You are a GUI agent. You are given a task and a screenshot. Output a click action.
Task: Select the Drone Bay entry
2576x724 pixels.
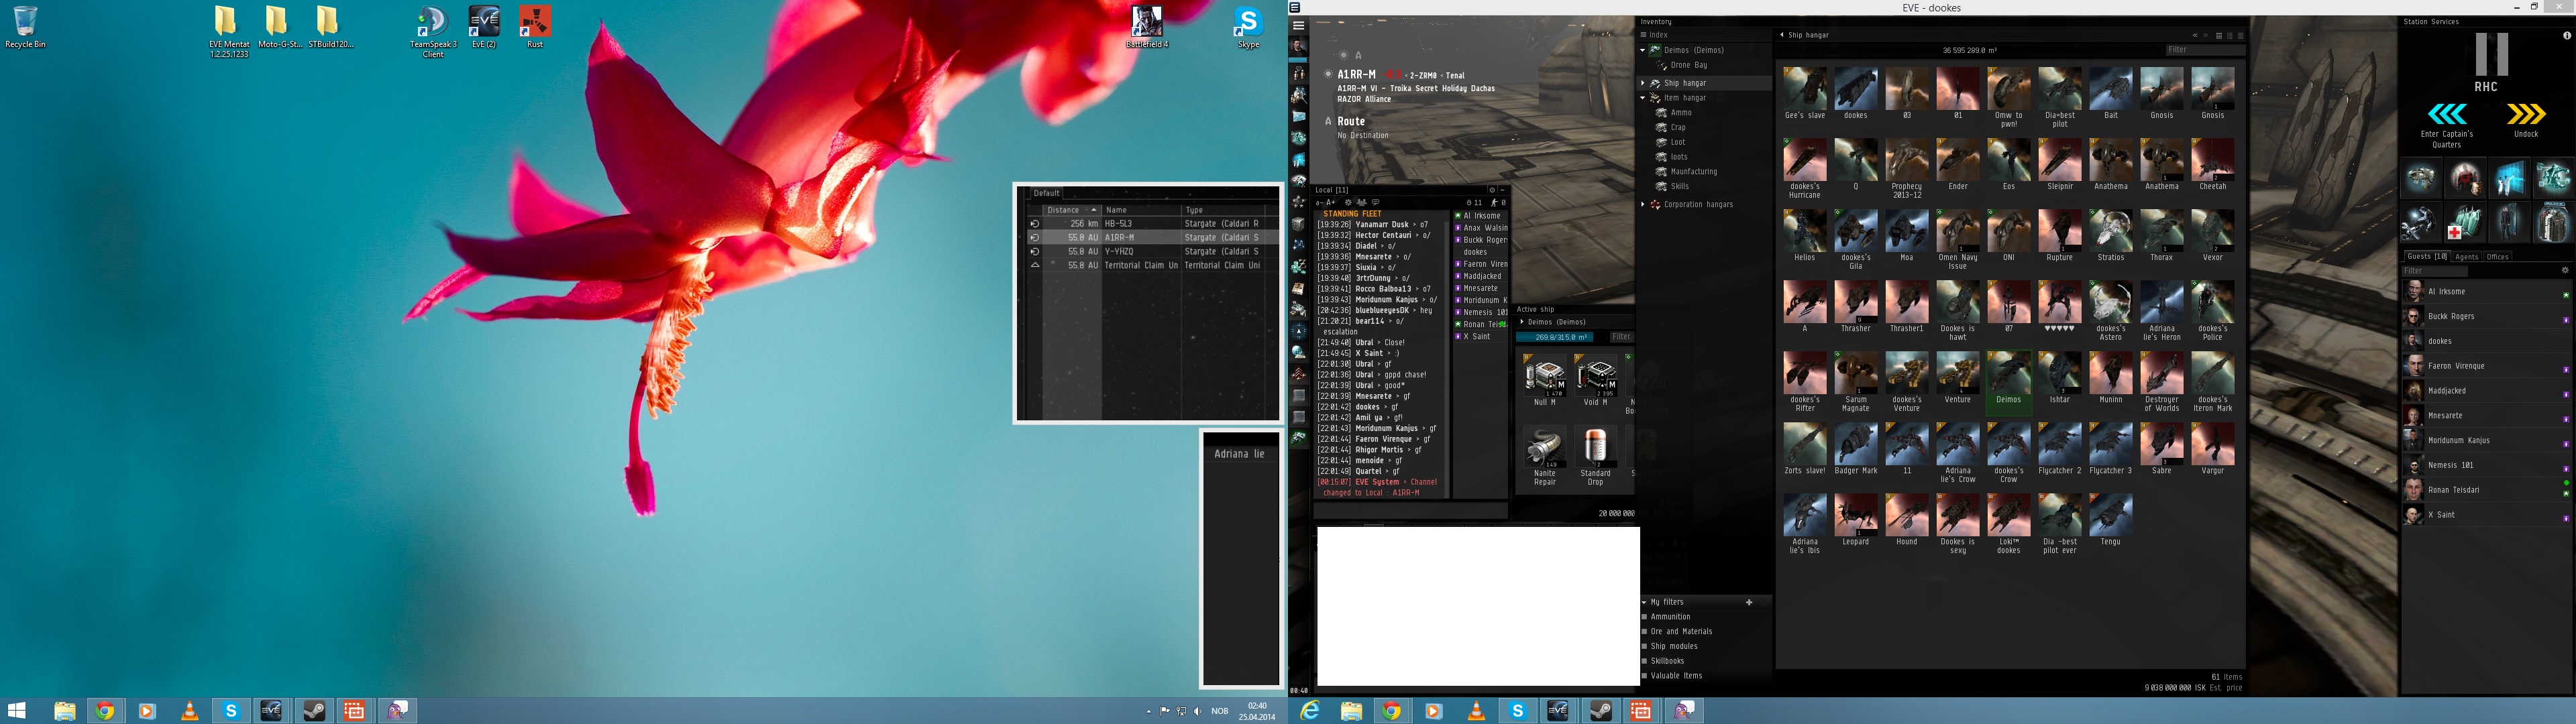(x=1688, y=65)
